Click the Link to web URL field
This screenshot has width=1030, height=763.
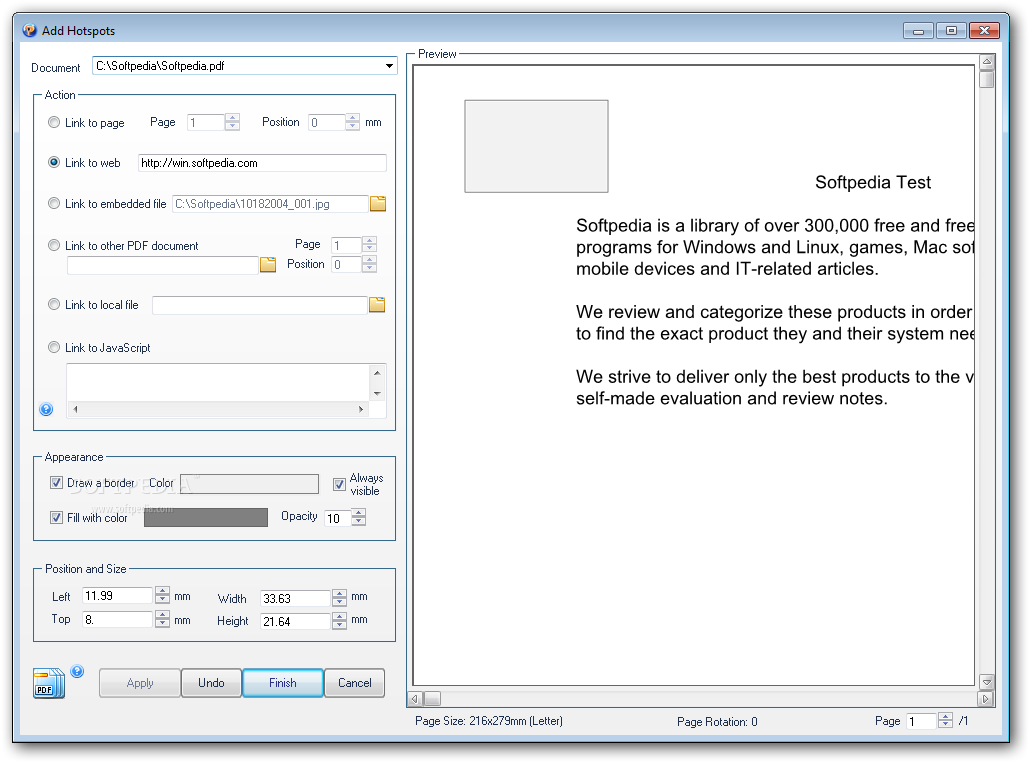point(262,163)
